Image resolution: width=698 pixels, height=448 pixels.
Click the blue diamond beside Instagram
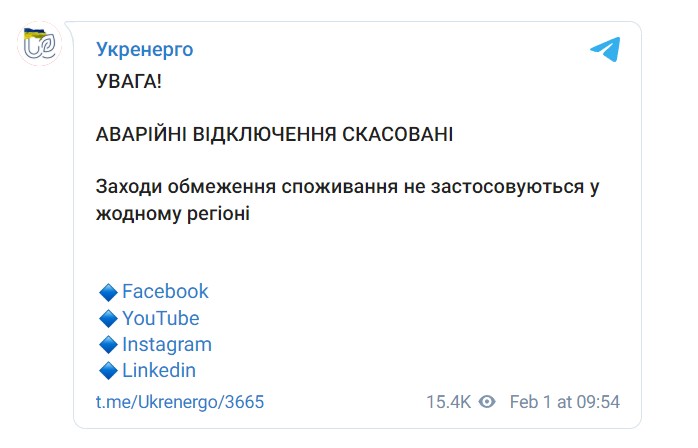pos(109,345)
